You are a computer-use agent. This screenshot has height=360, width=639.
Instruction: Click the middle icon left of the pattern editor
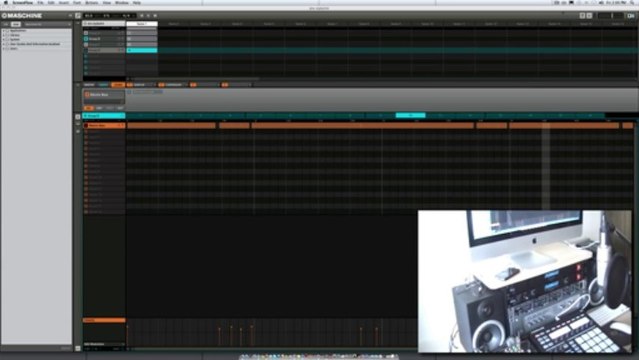coord(78,124)
